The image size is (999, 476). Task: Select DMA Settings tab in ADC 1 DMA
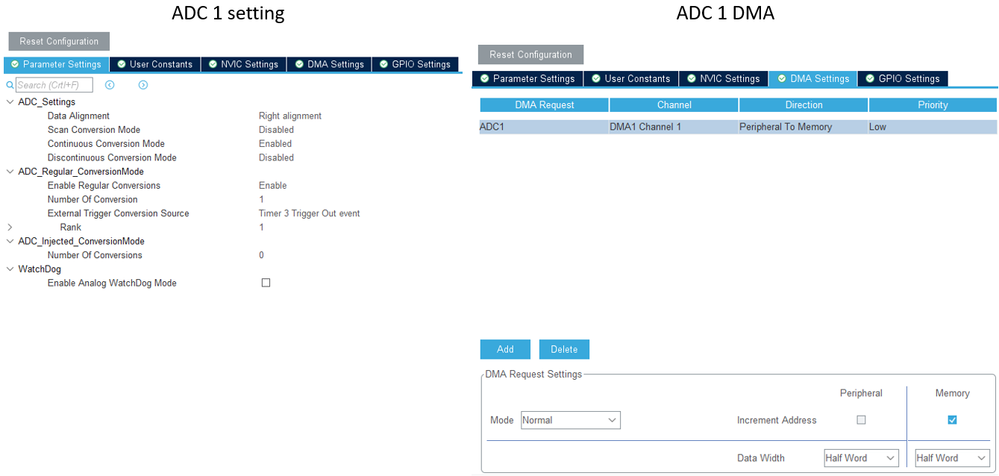pyautogui.click(x=813, y=79)
